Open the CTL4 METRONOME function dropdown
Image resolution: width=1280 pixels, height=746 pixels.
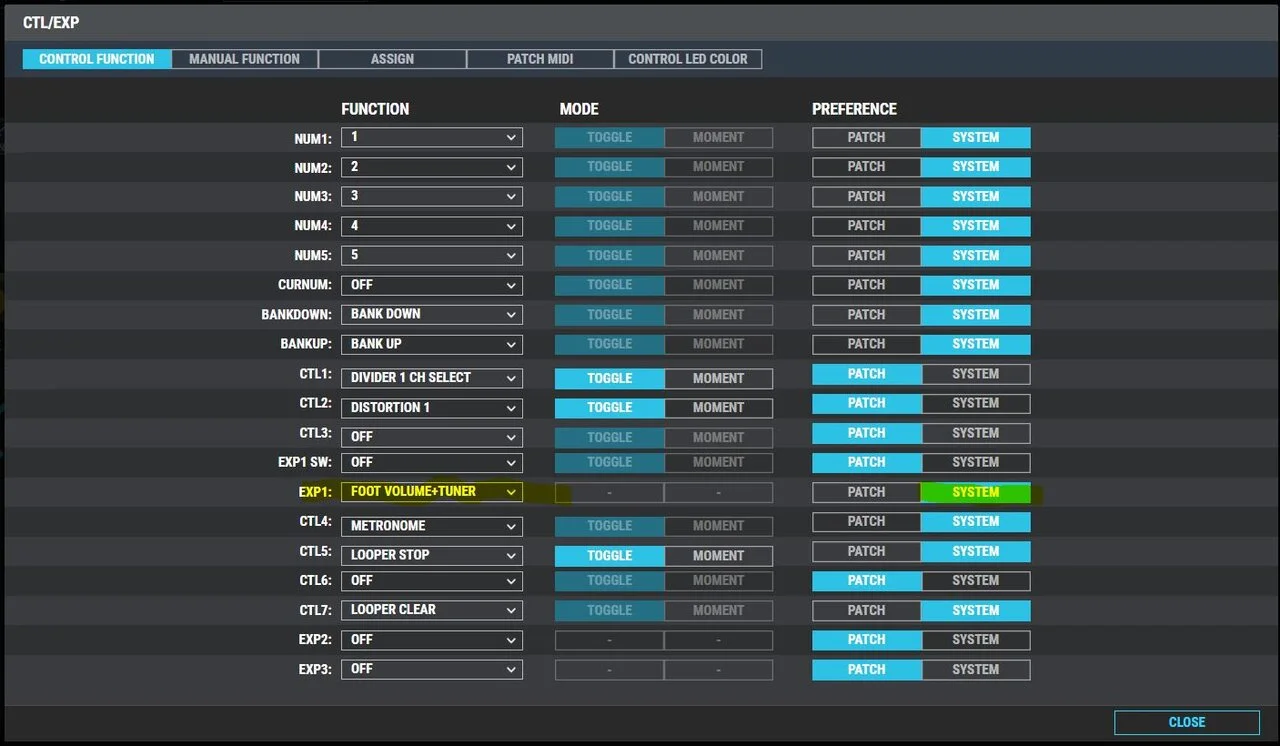pos(431,526)
